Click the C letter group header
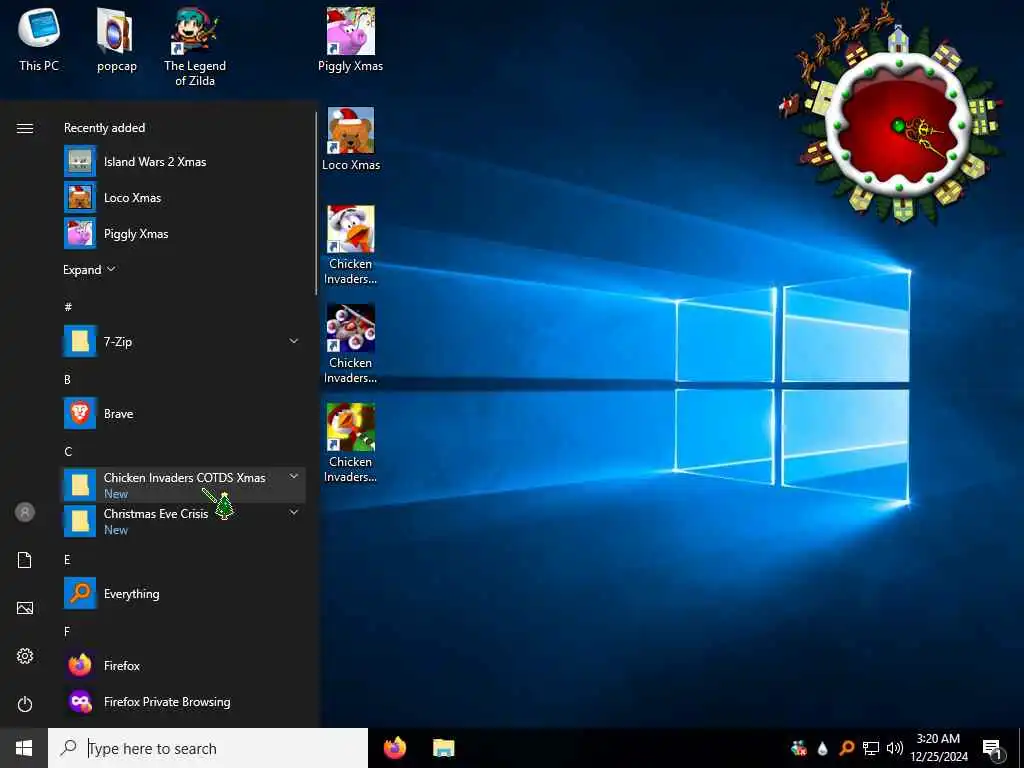The width and height of the screenshot is (1024, 768). point(67,451)
